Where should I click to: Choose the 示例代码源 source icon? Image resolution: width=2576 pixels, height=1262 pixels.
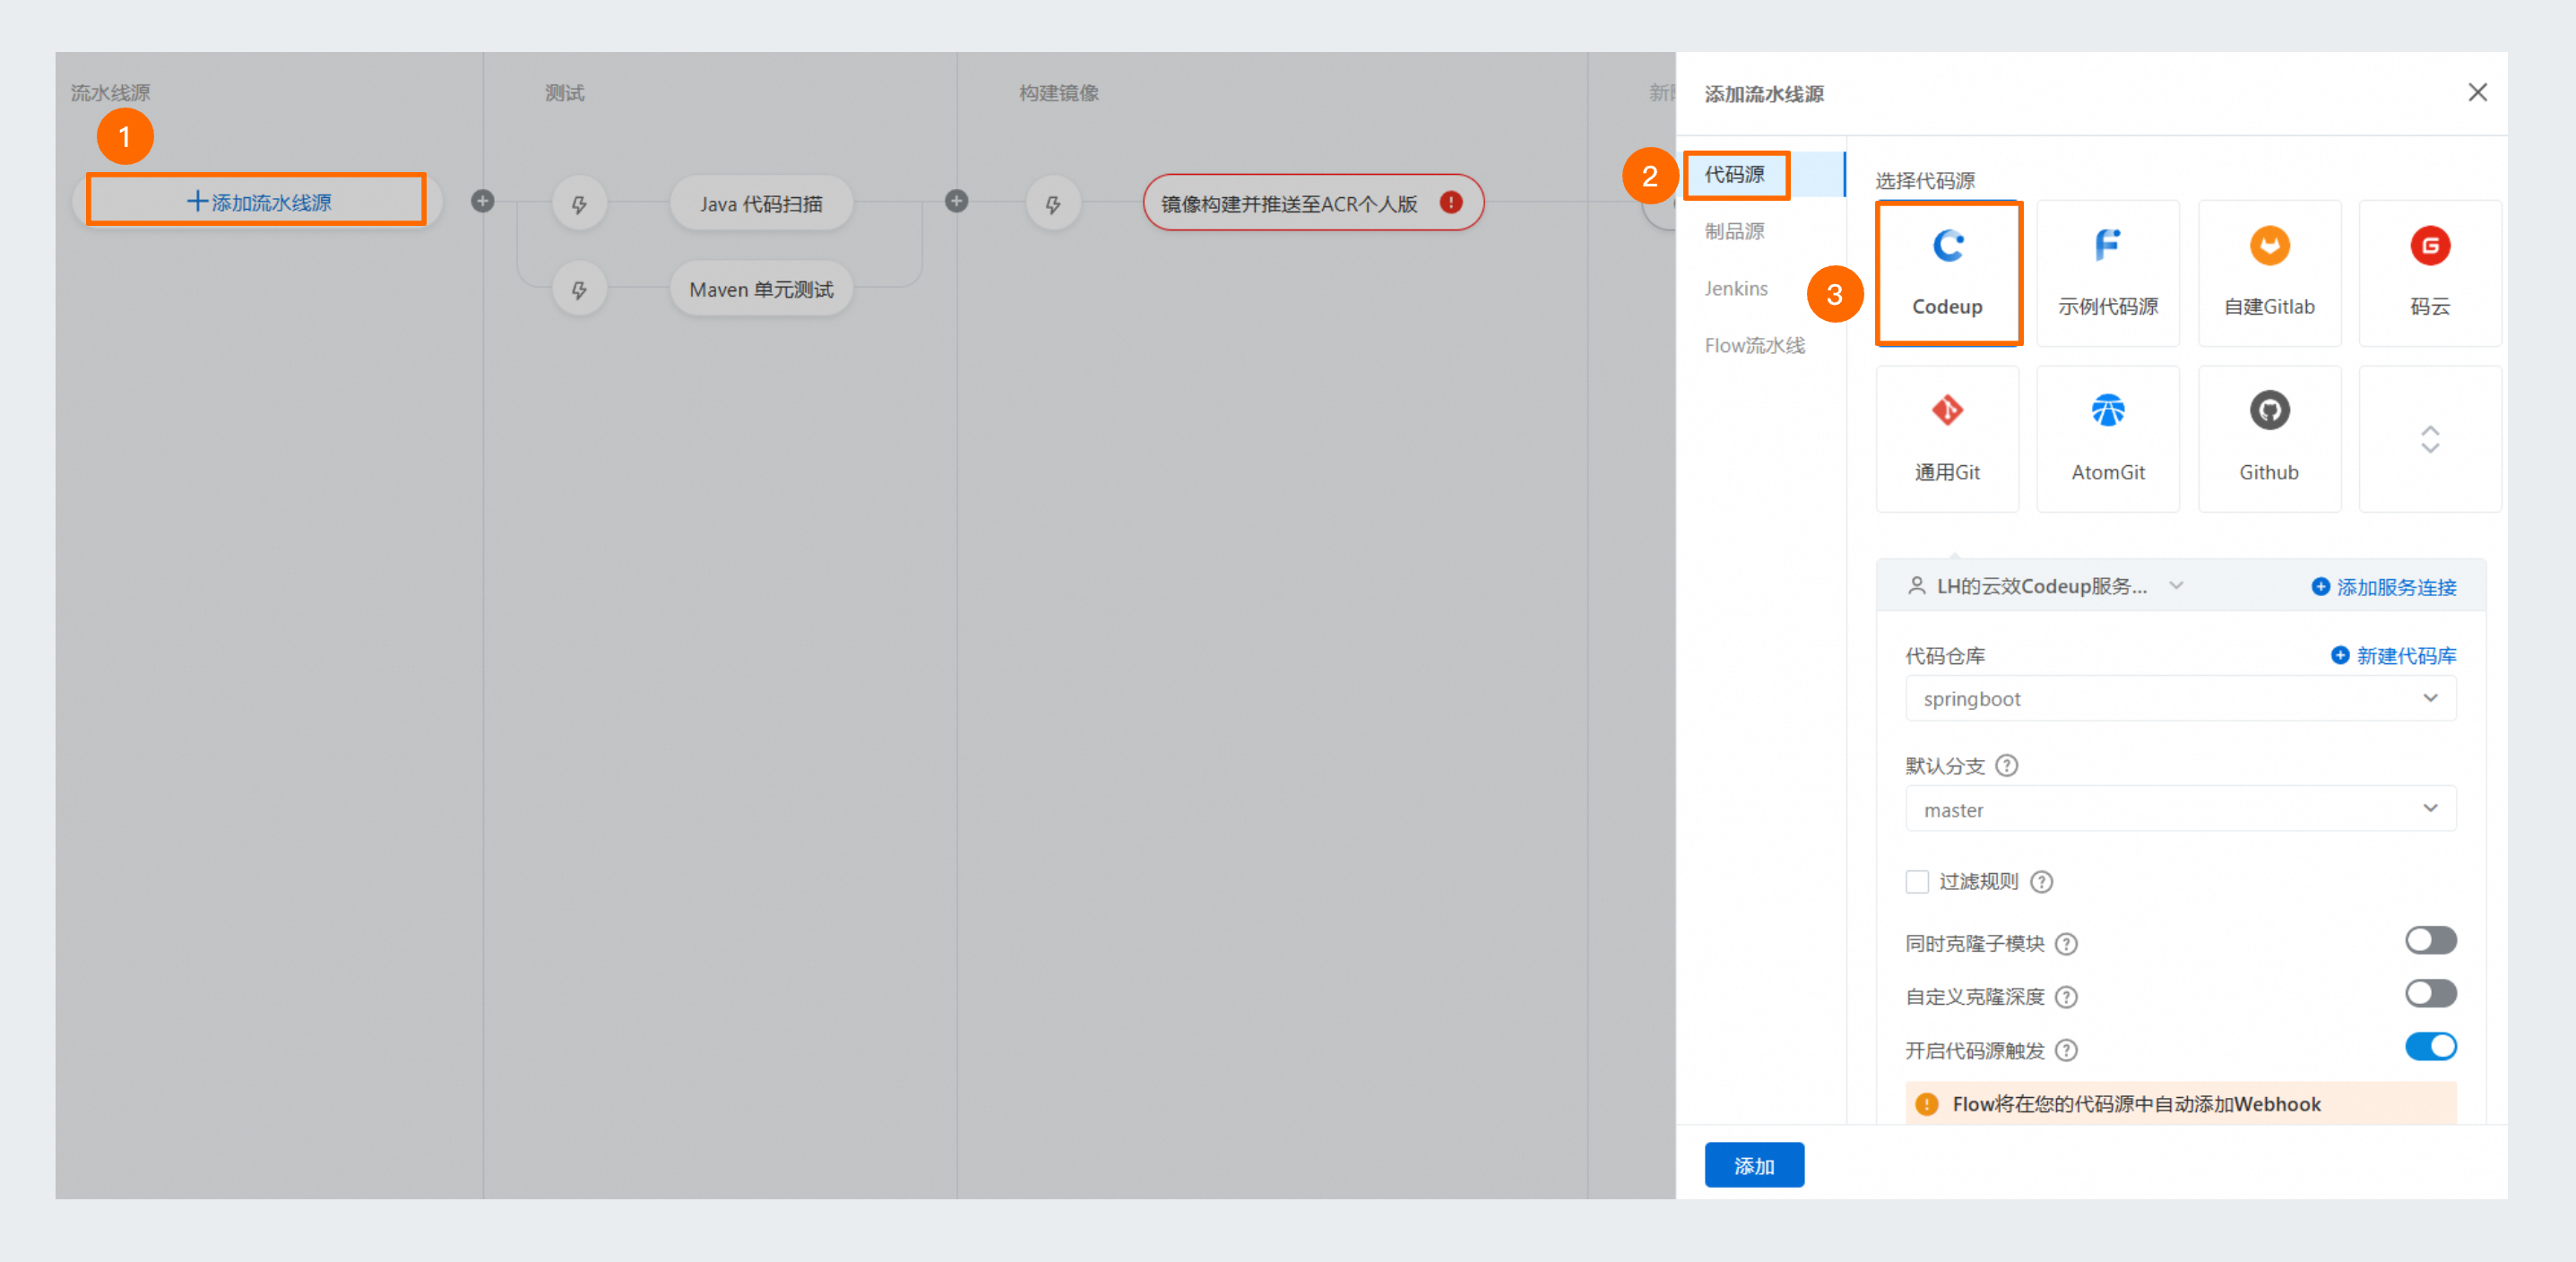point(2107,246)
